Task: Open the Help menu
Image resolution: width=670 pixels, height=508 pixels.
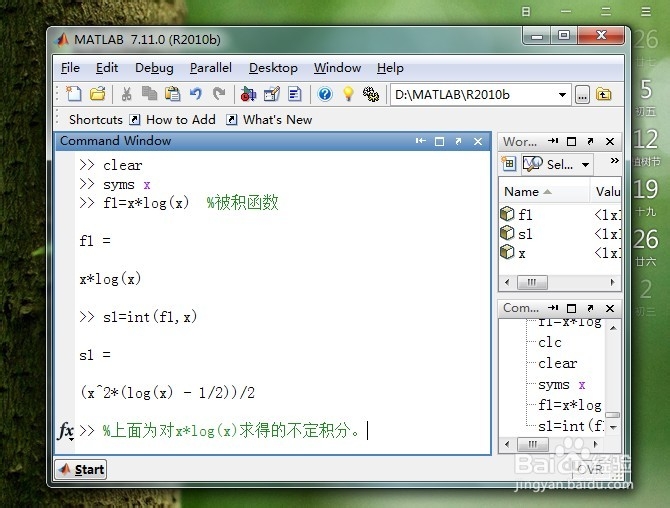Action: point(390,68)
